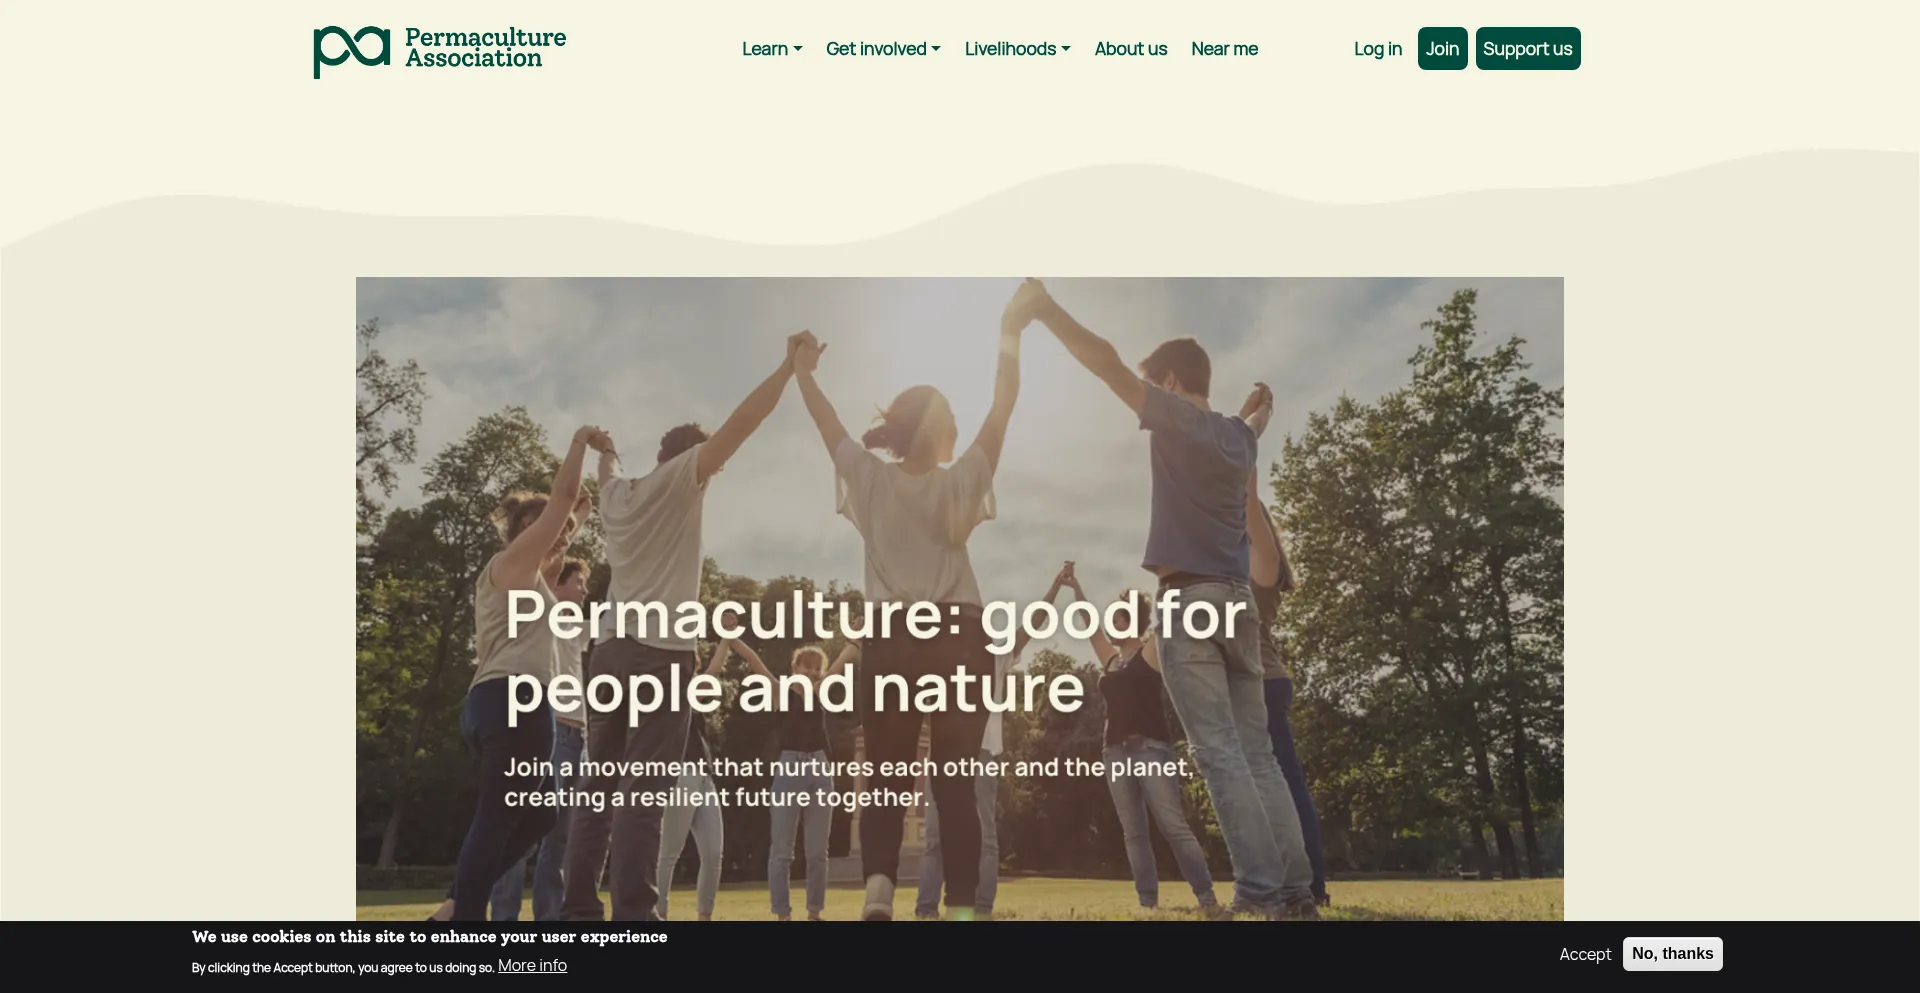Image resolution: width=1920 pixels, height=993 pixels.
Task: Go to the About us page
Action: [1131, 49]
